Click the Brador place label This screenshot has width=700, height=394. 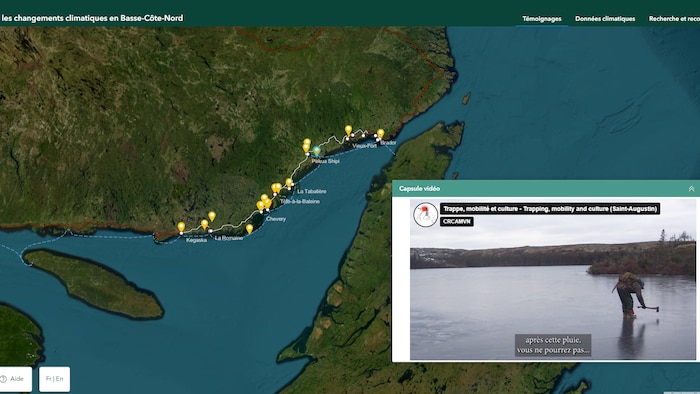388,143
